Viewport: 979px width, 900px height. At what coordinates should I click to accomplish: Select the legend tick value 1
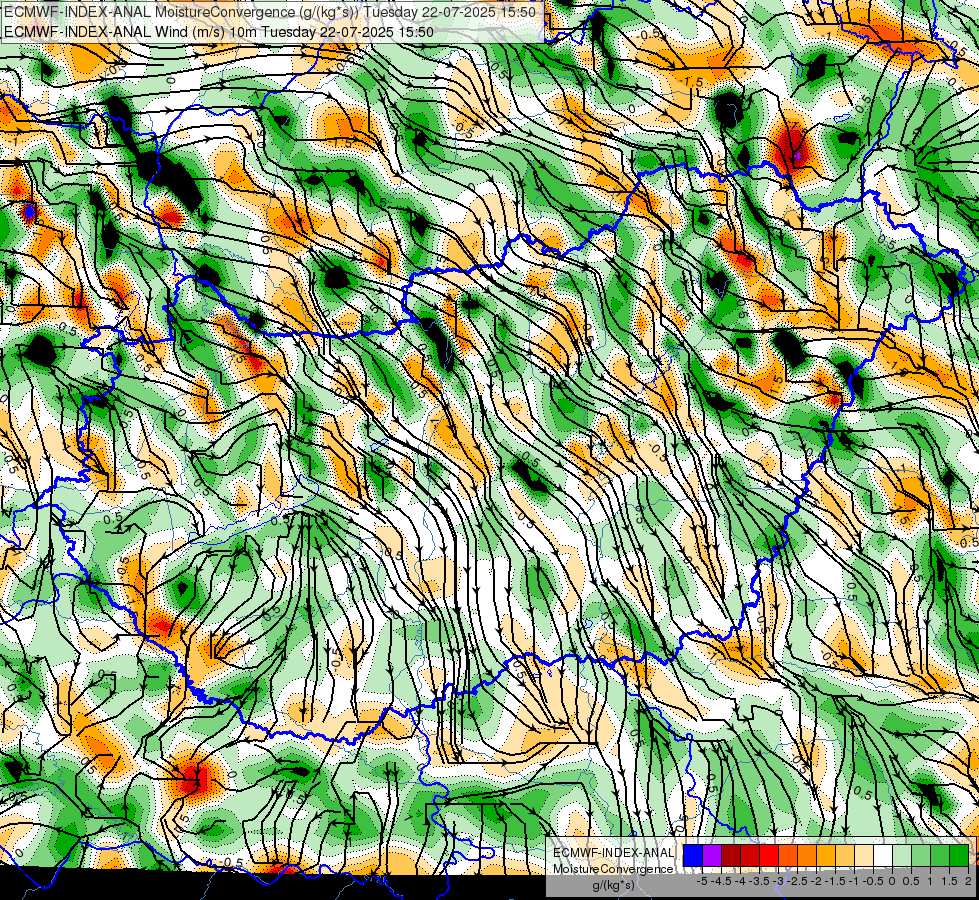(x=930, y=881)
